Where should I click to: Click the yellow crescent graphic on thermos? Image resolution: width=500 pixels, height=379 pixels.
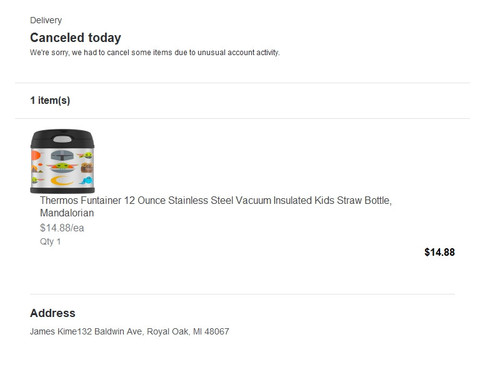61,180
